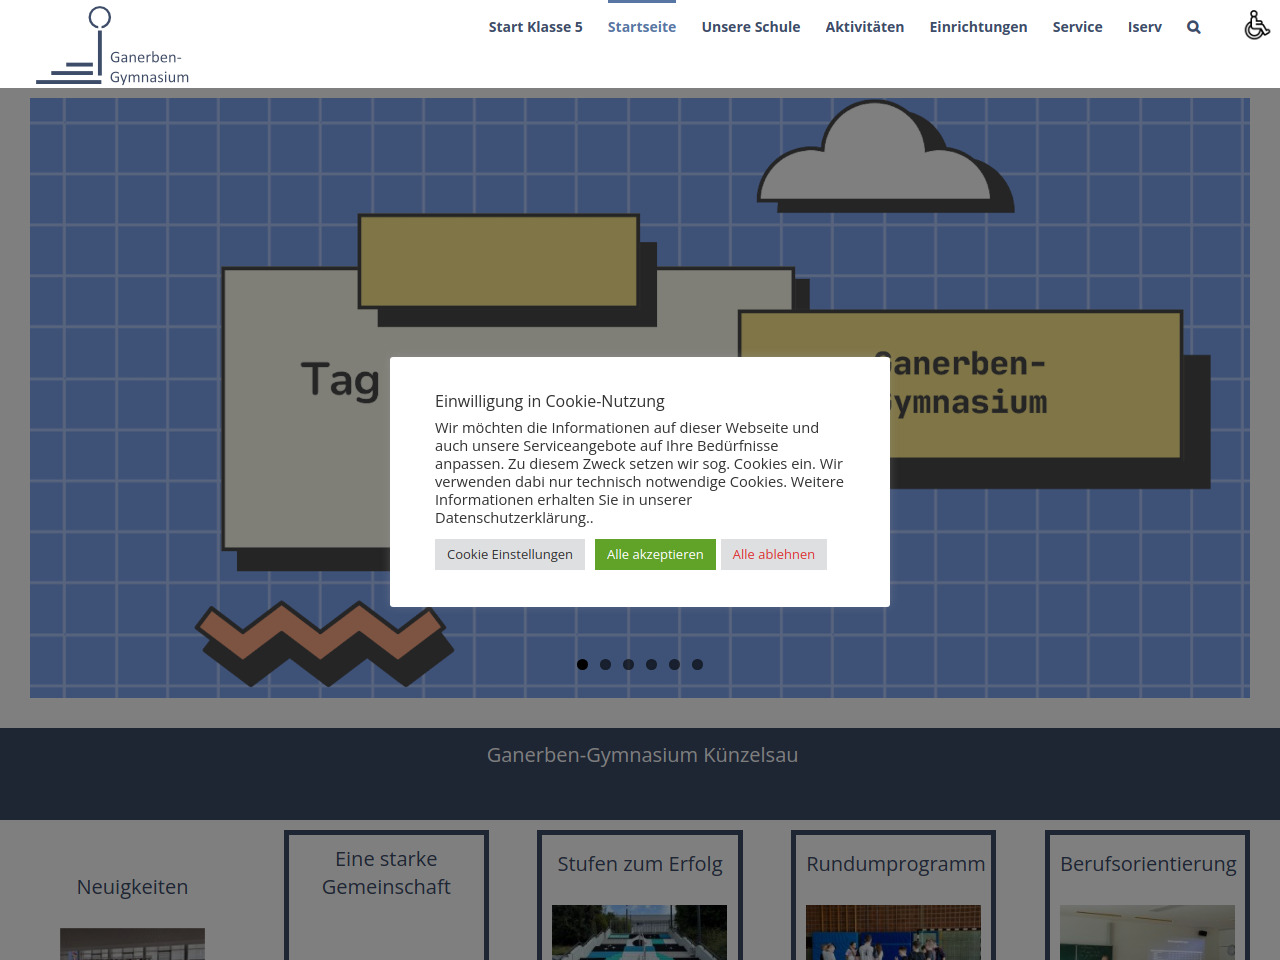Go to Start Klasse 5
This screenshot has width=1280, height=960.
tap(535, 27)
